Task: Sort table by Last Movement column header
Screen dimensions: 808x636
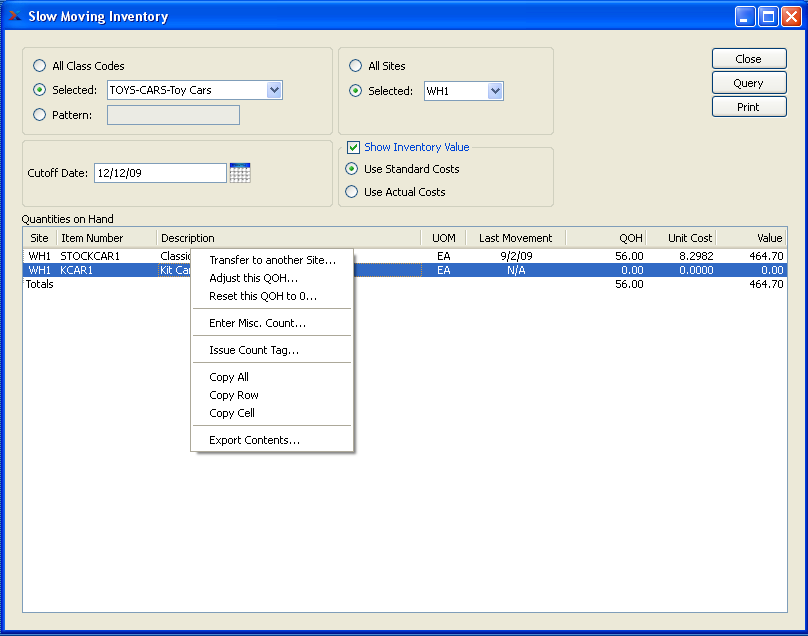Action: tap(515, 238)
